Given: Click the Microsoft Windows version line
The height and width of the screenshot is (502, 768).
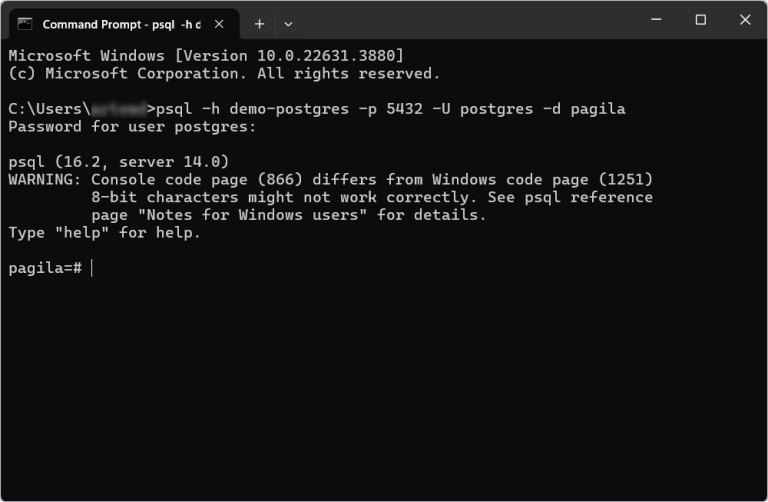Looking at the screenshot, I should click(x=206, y=56).
